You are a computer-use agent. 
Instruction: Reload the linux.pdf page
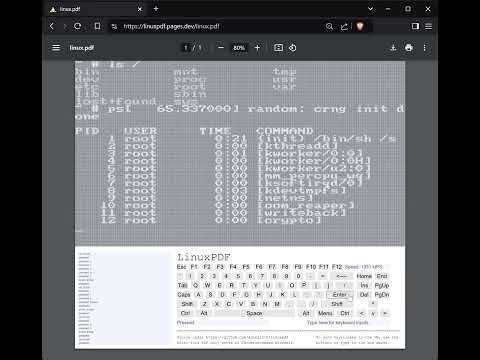point(78,26)
